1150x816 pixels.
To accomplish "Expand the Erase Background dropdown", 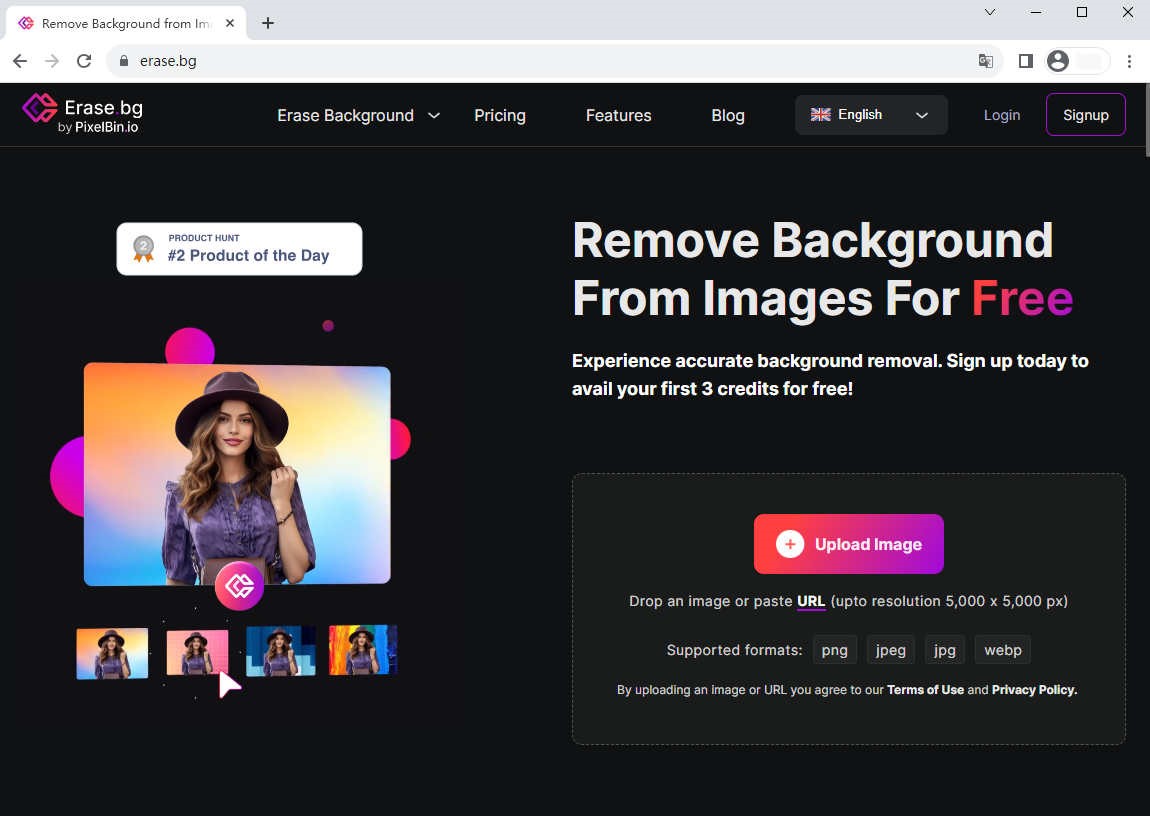I will pos(434,115).
